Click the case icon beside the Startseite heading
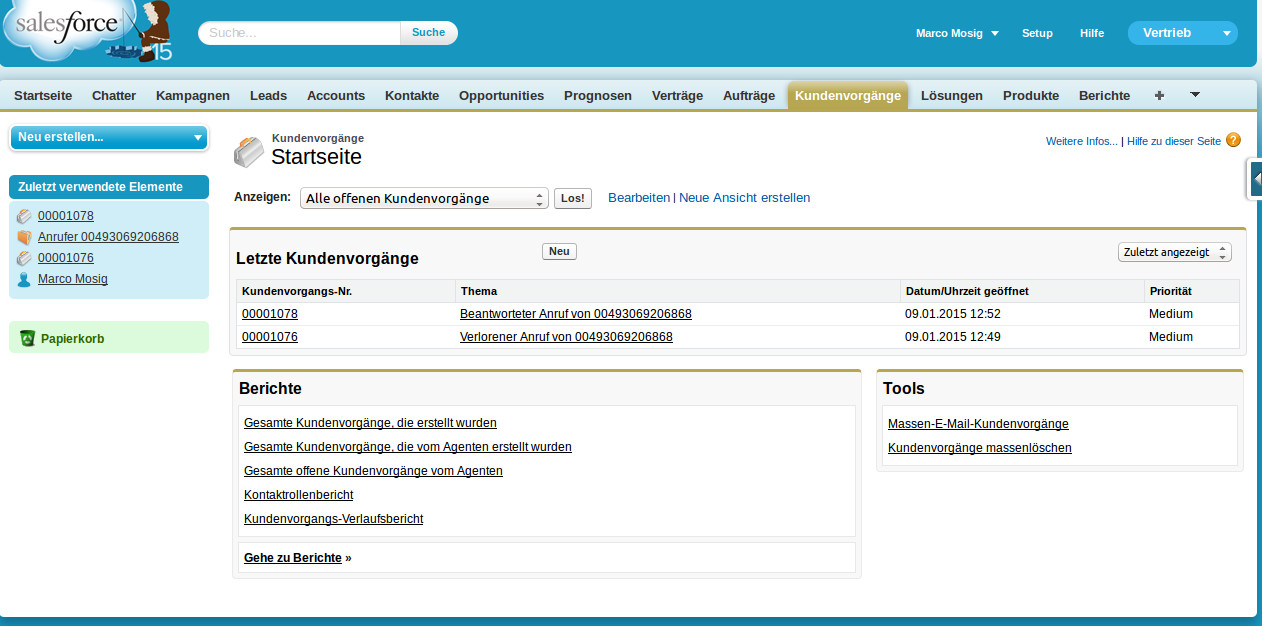The height and width of the screenshot is (626, 1262). pyautogui.click(x=248, y=150)
